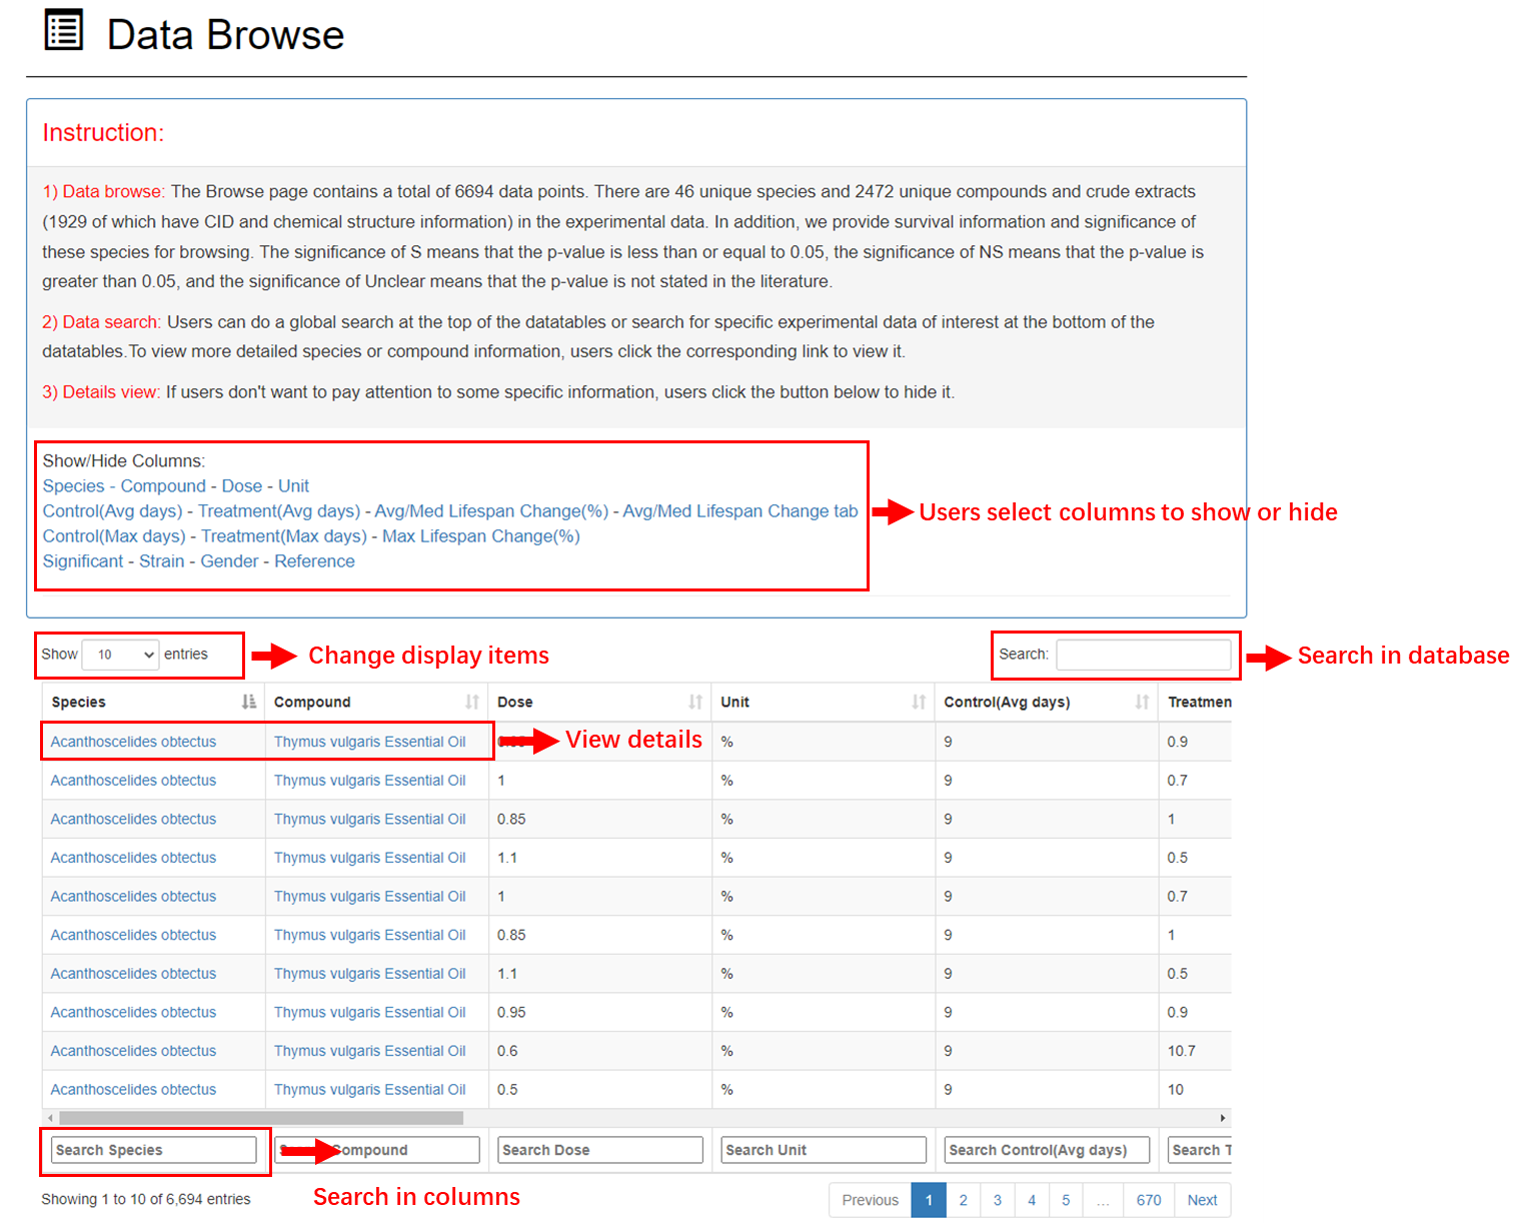The width and height of the screenshot is (1528, 1227).
Task: Open the show entries count dropdown
Action: [120, 655]
